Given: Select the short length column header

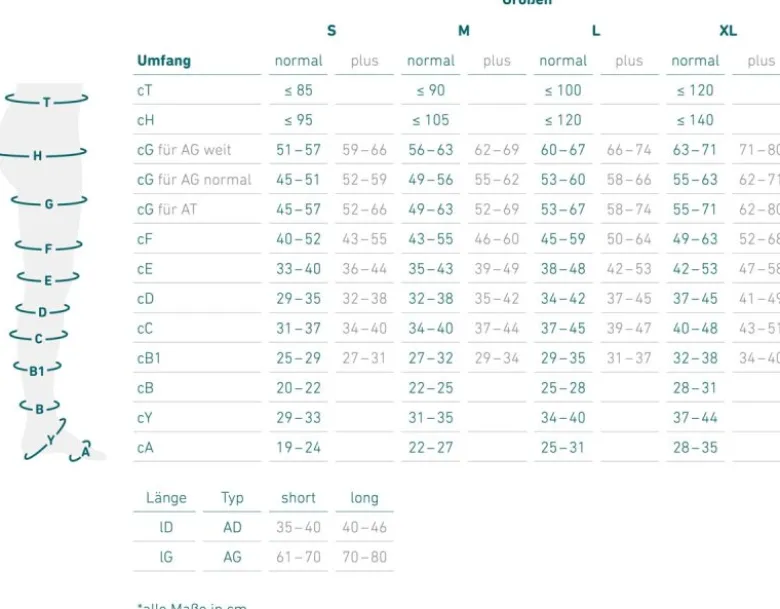Looking at the screenshot, I should tap(298, 498).
